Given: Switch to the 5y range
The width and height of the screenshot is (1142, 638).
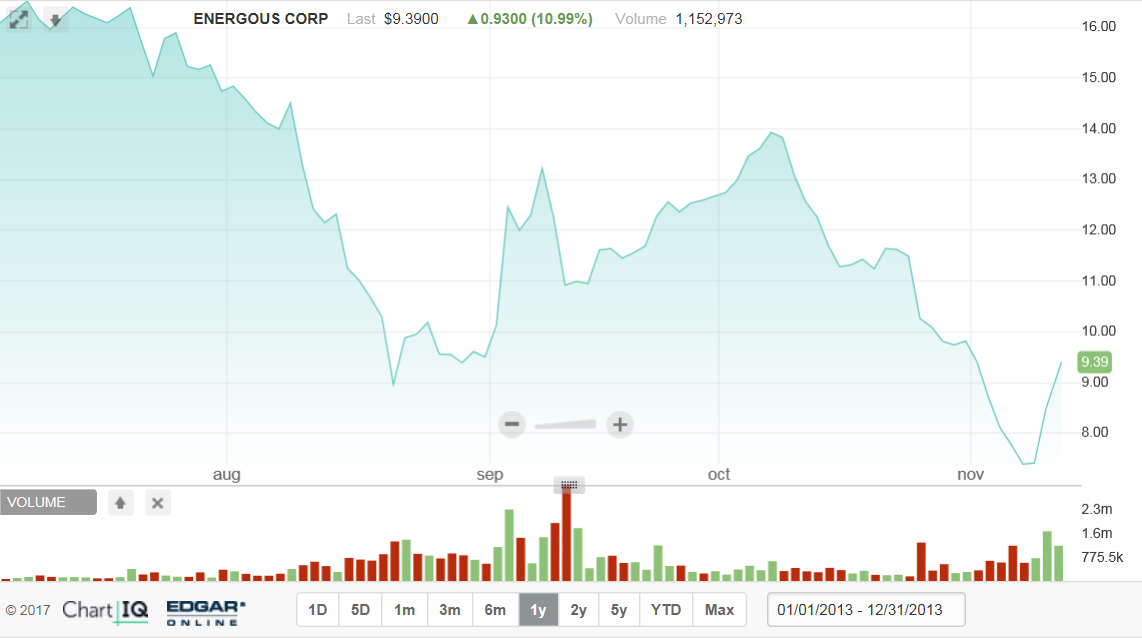Looking at the screenshot, I should (x=619, y=610).
